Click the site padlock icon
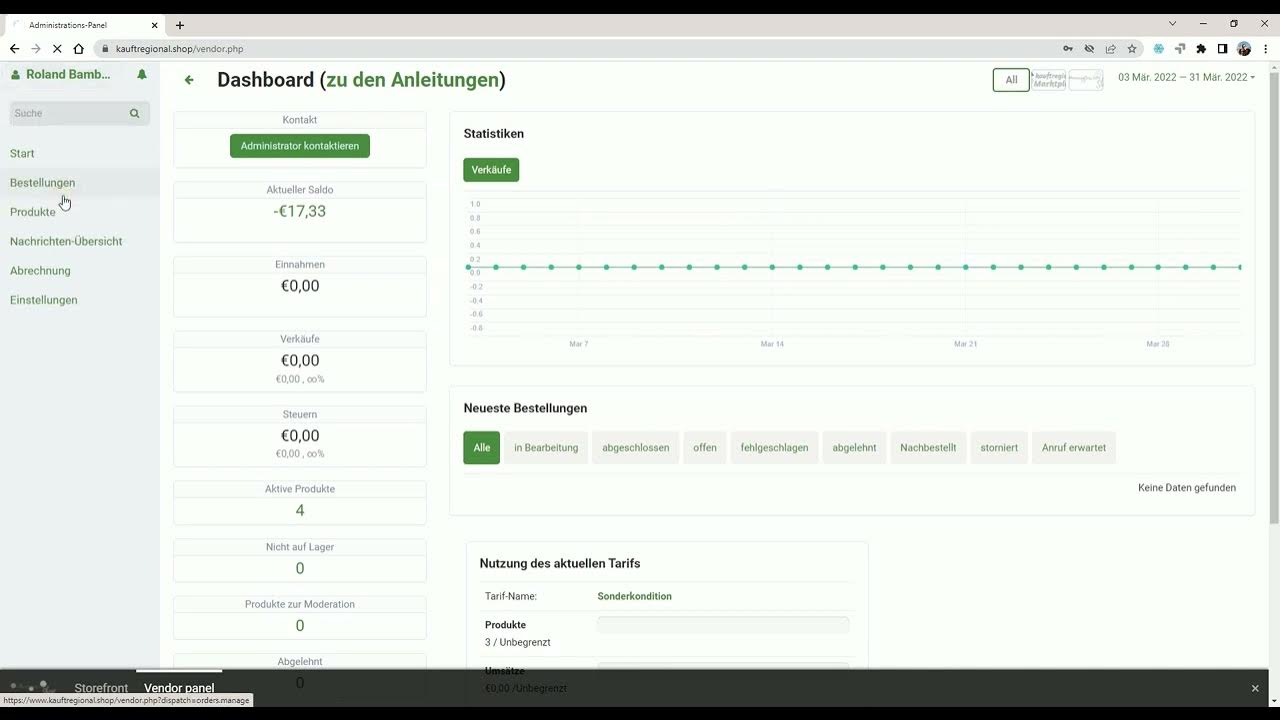This screenshot has width=1280, height=720. coord(105,48)
